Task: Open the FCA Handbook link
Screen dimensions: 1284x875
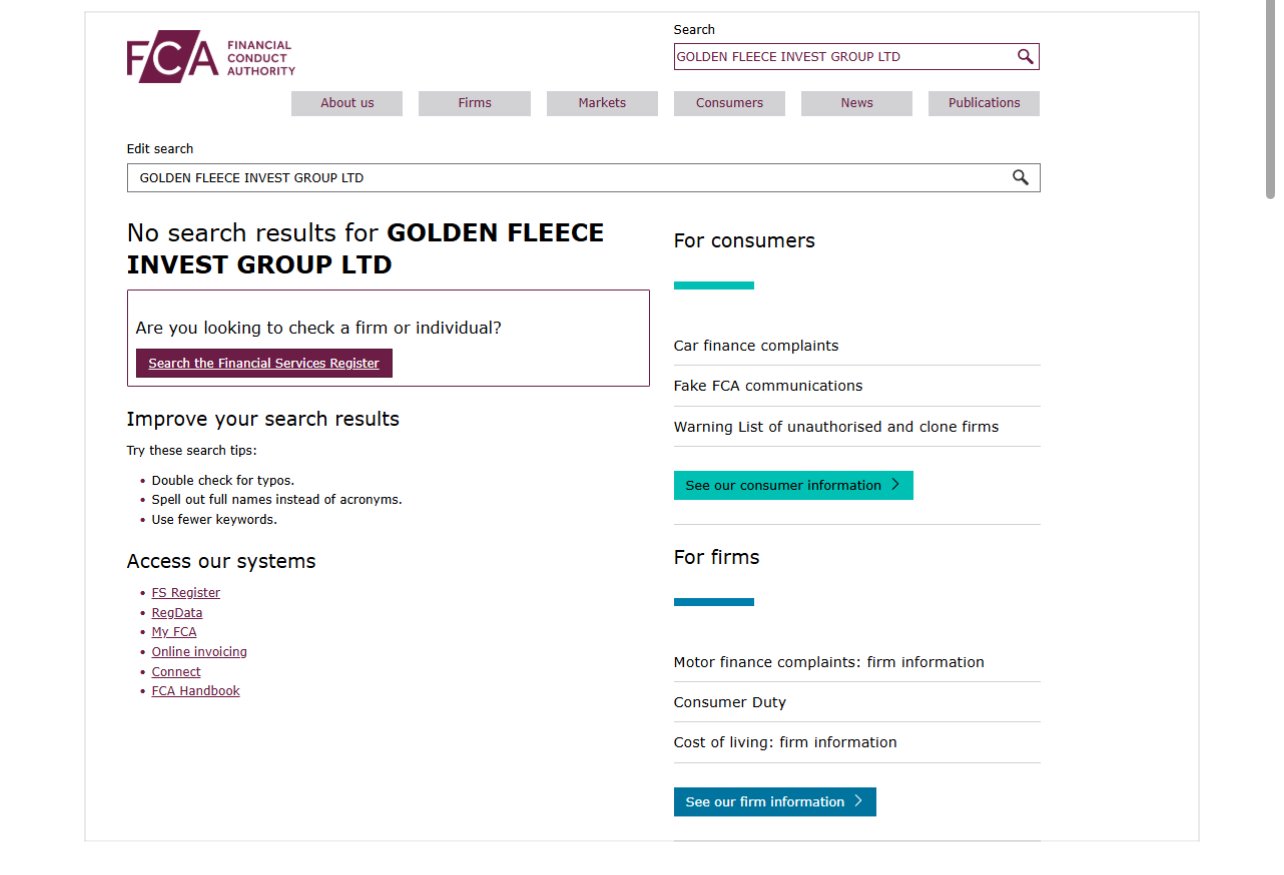Action: [196, 691]
